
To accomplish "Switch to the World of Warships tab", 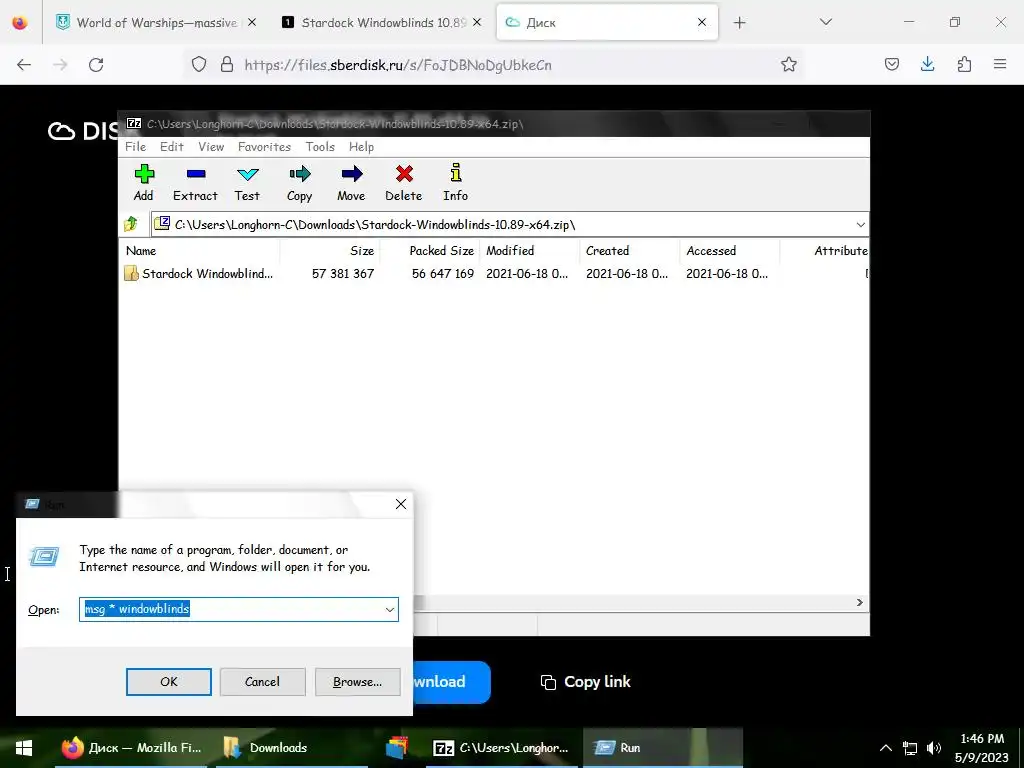I will [x=157, y=22].
